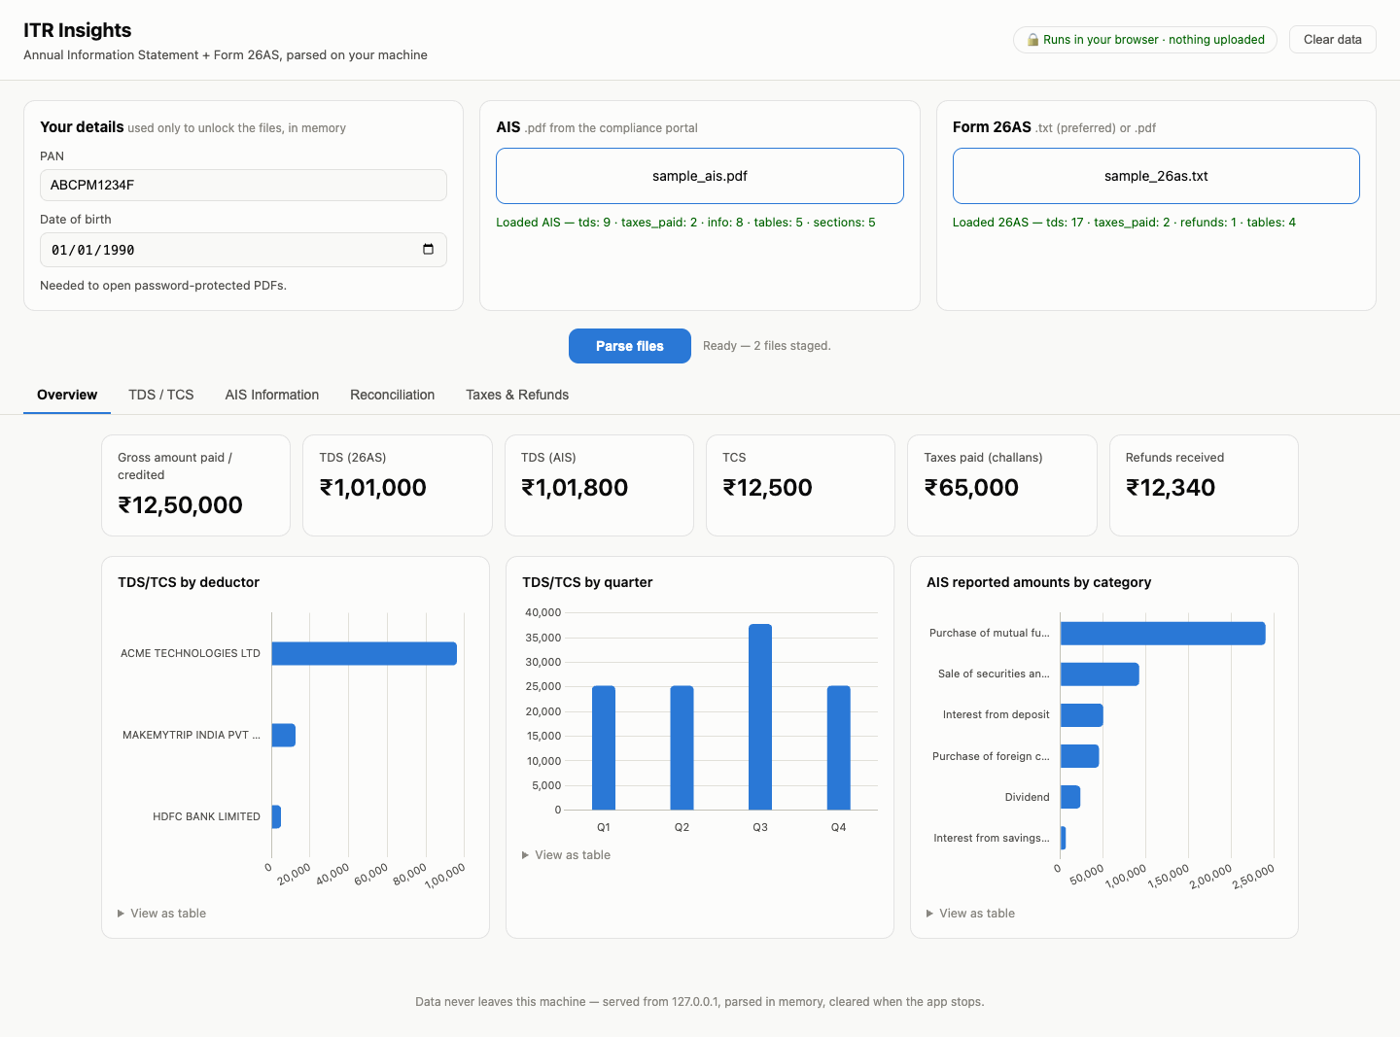Viewport: 1400px width, 1037px height.
Task: Click the Parse files button
Action: pos(630,346)
